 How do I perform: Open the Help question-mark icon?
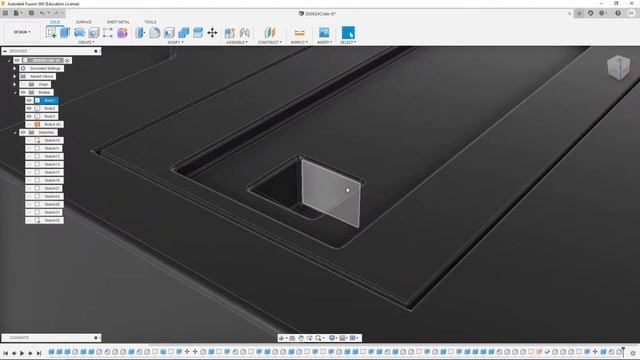point(618,13)
